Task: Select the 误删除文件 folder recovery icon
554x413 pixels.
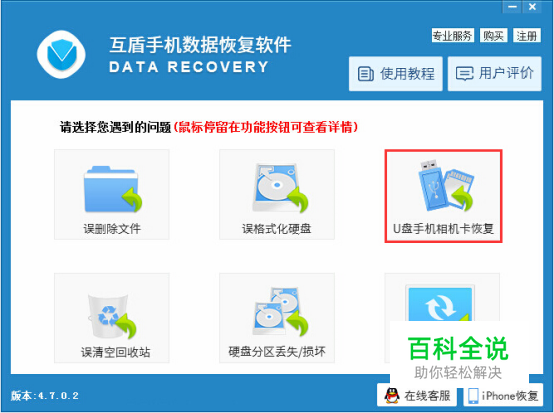Action: coord(112,190)
